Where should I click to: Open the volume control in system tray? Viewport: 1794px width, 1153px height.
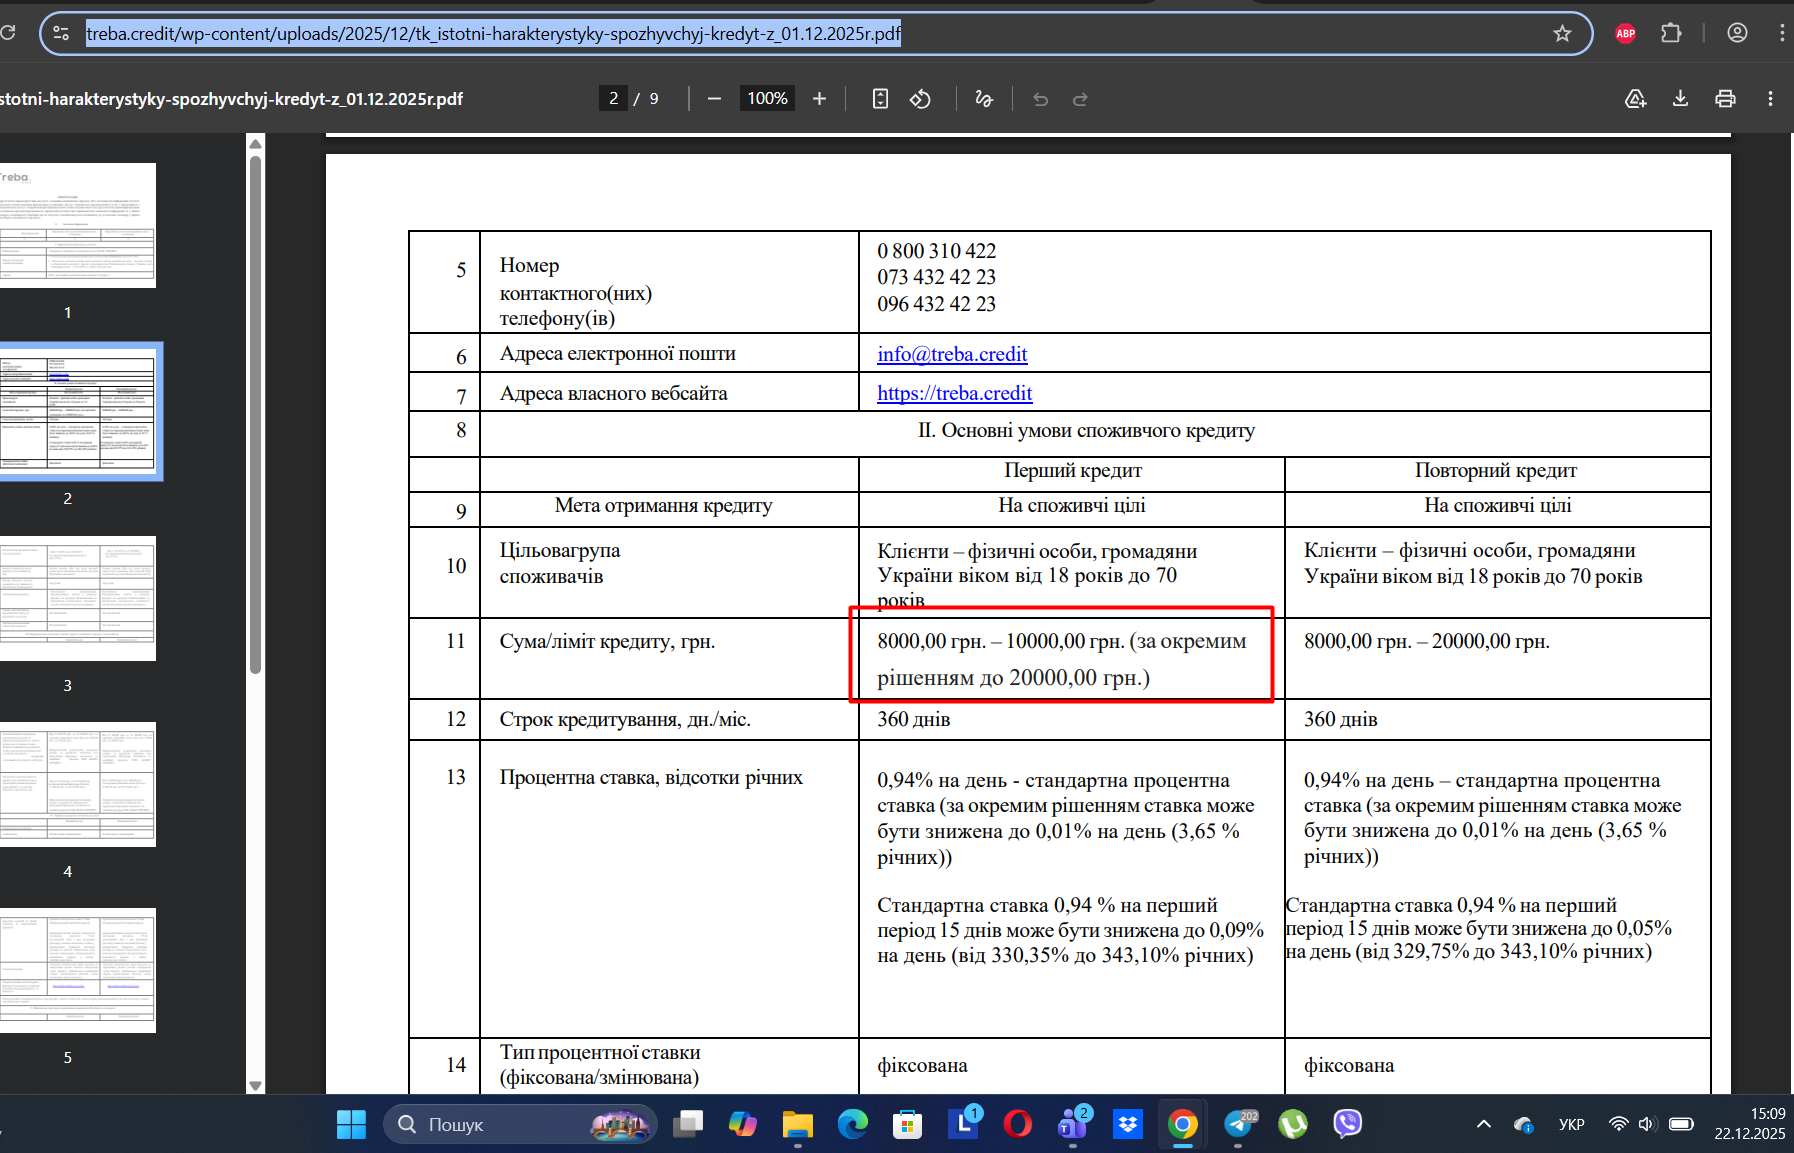point(1648,1124)
